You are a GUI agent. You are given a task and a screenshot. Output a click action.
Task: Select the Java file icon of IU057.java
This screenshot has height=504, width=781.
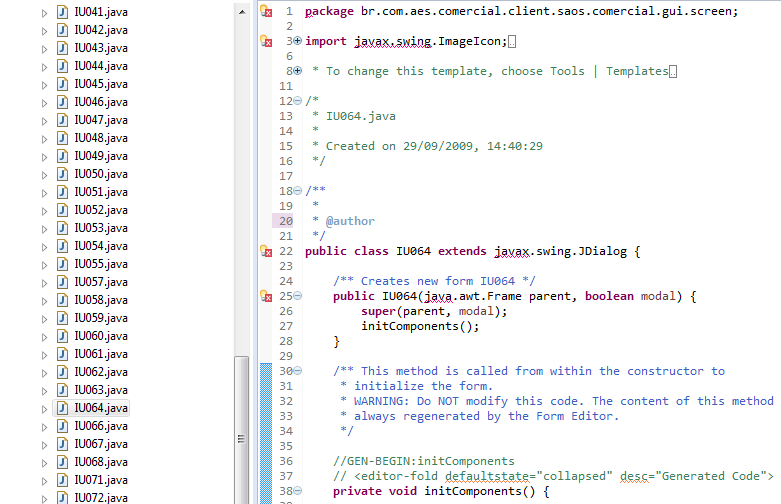[62, 282]
